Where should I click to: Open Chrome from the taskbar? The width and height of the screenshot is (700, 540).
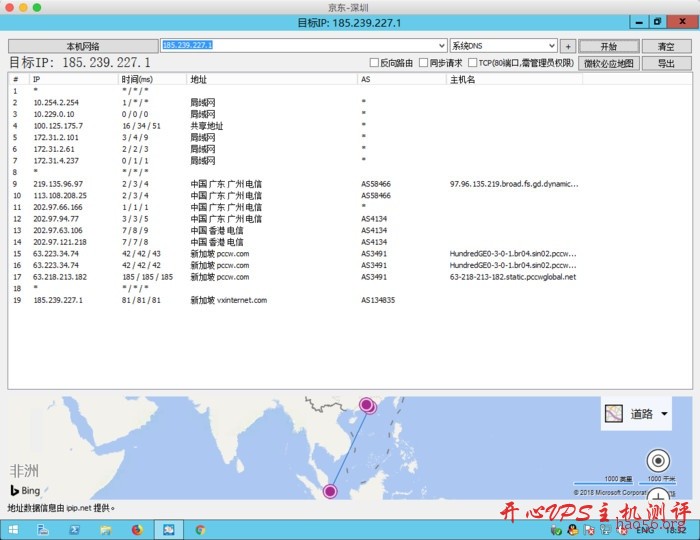point(200,528)
